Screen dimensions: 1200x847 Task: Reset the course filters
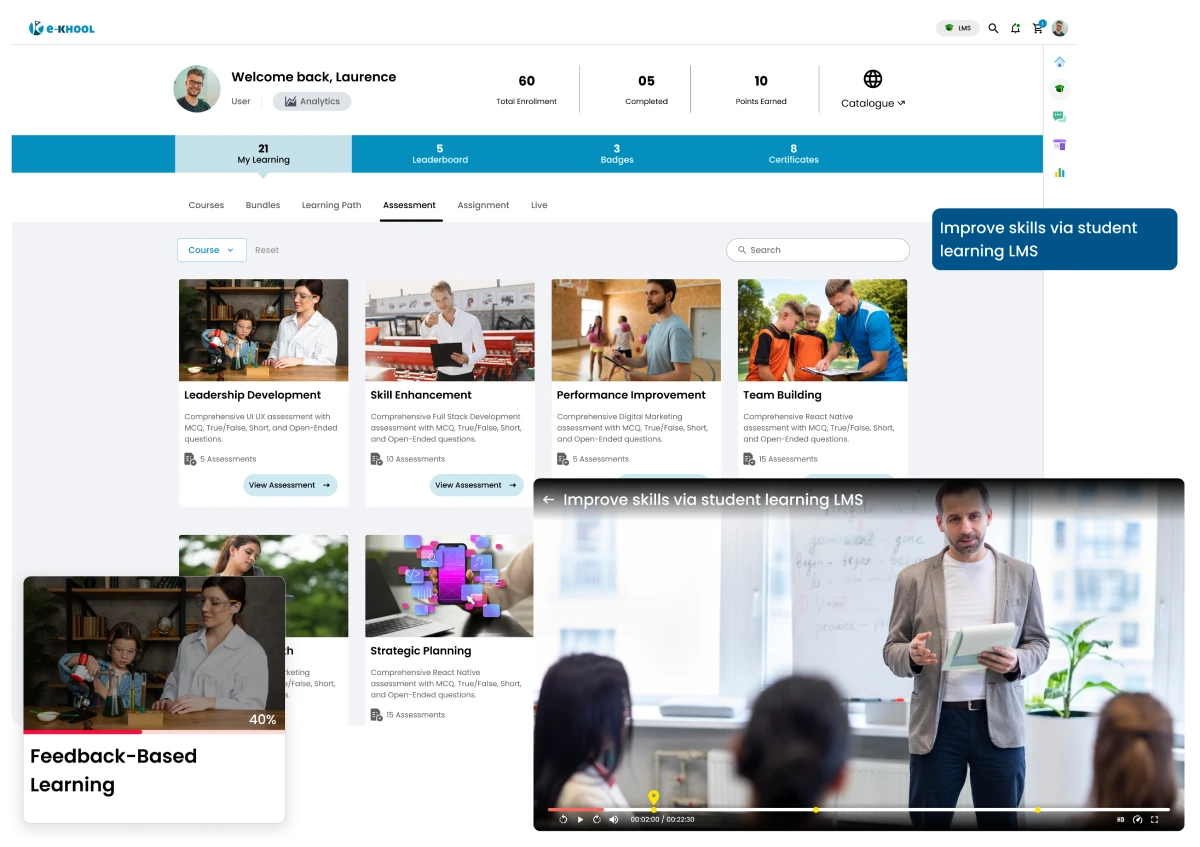(x=266, y=250)
